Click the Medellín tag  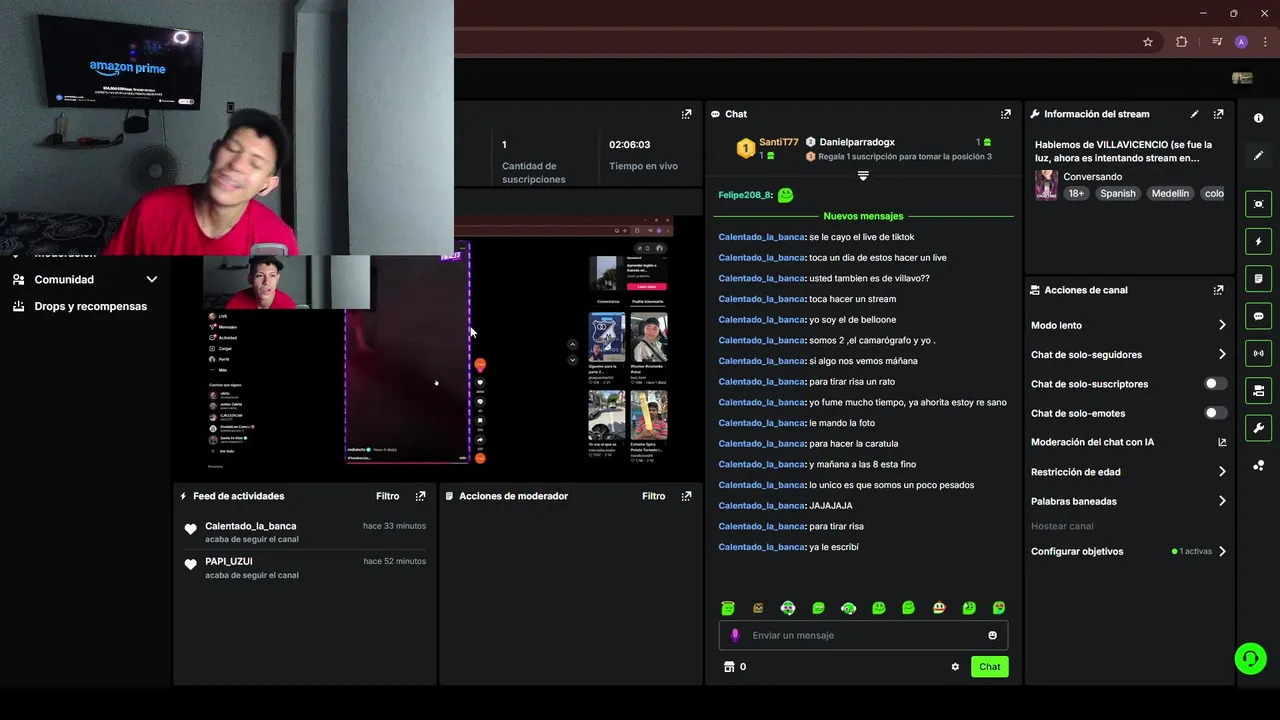click(1170, 194)
